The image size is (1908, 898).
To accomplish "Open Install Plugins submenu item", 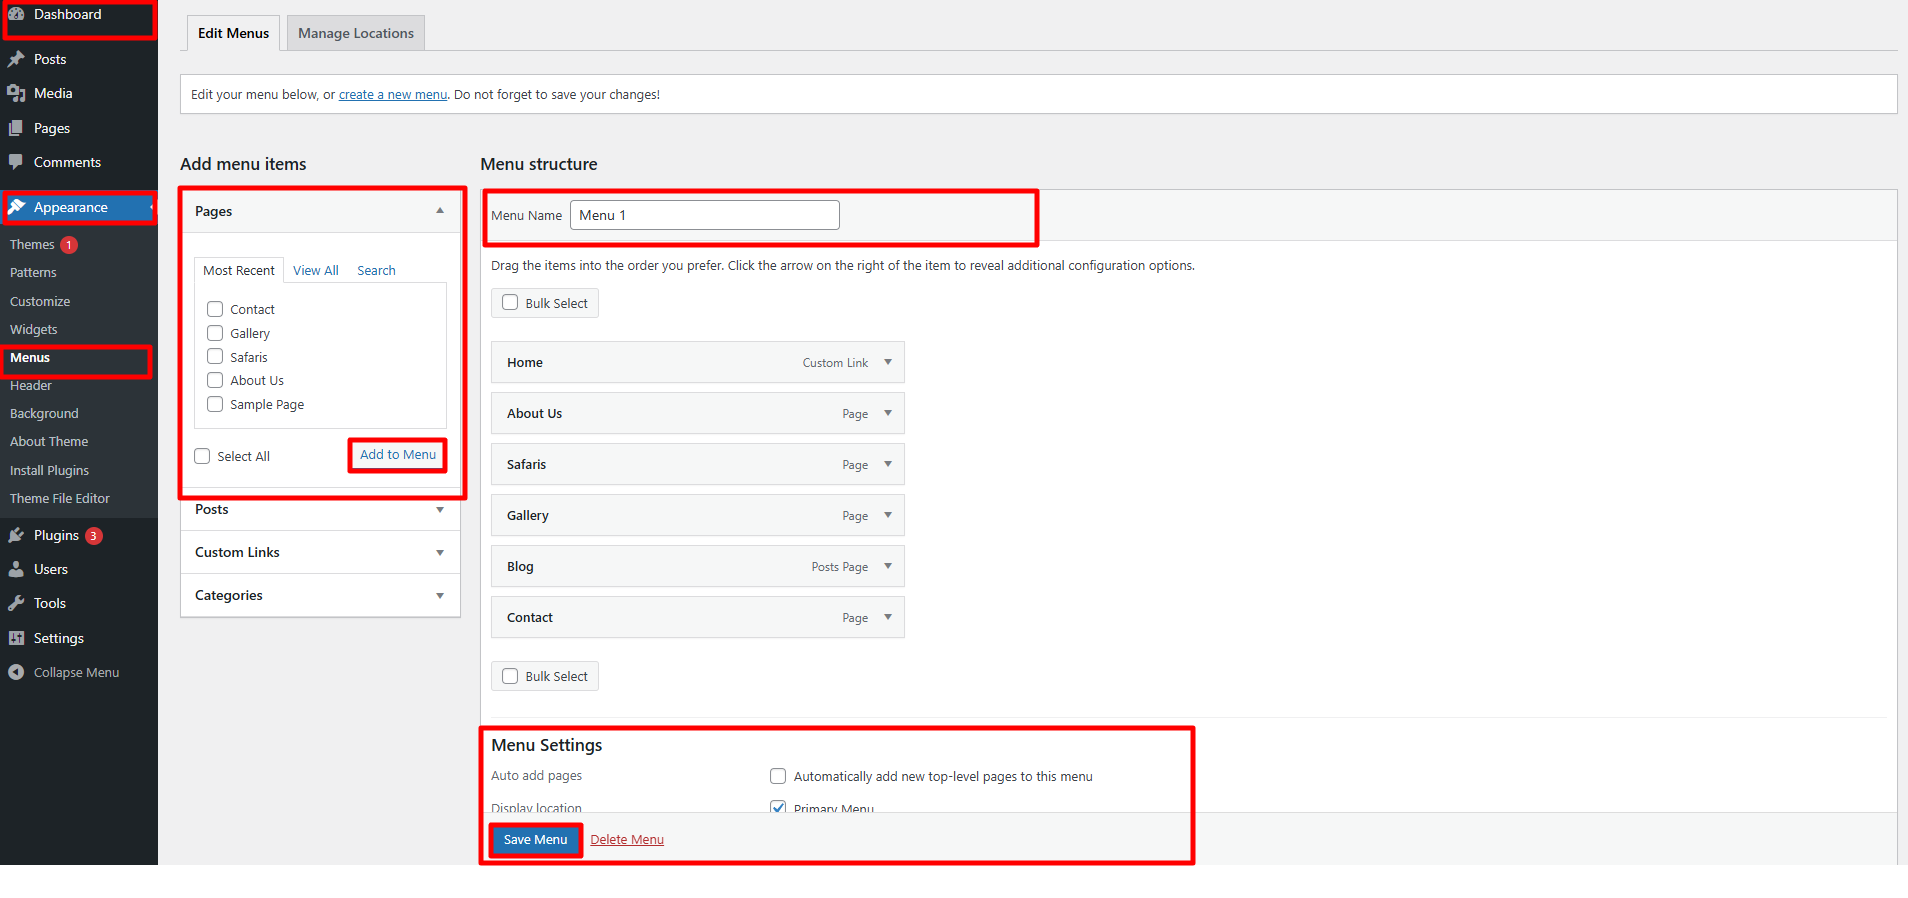I will pyautogui.click(x=49, y=470).
